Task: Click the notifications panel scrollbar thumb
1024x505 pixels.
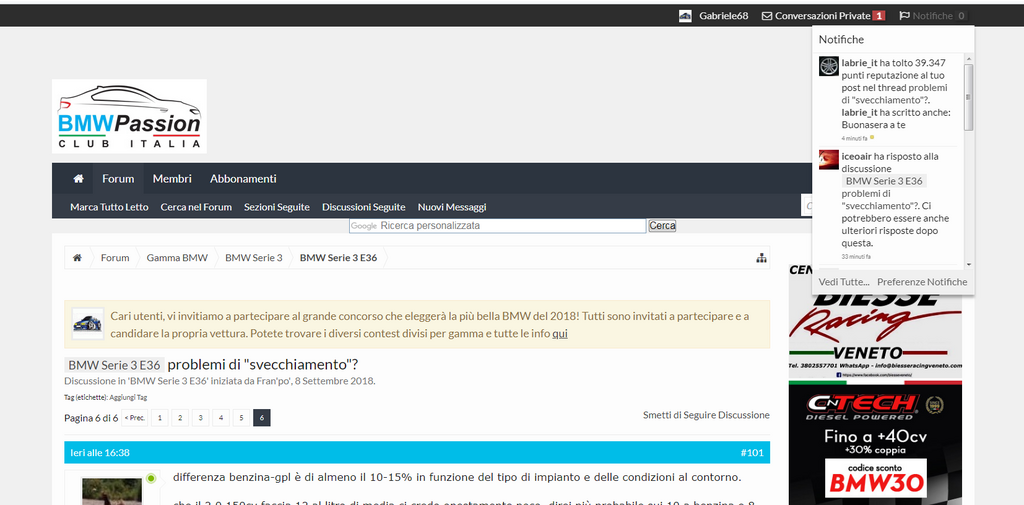Action: point(968,97)
